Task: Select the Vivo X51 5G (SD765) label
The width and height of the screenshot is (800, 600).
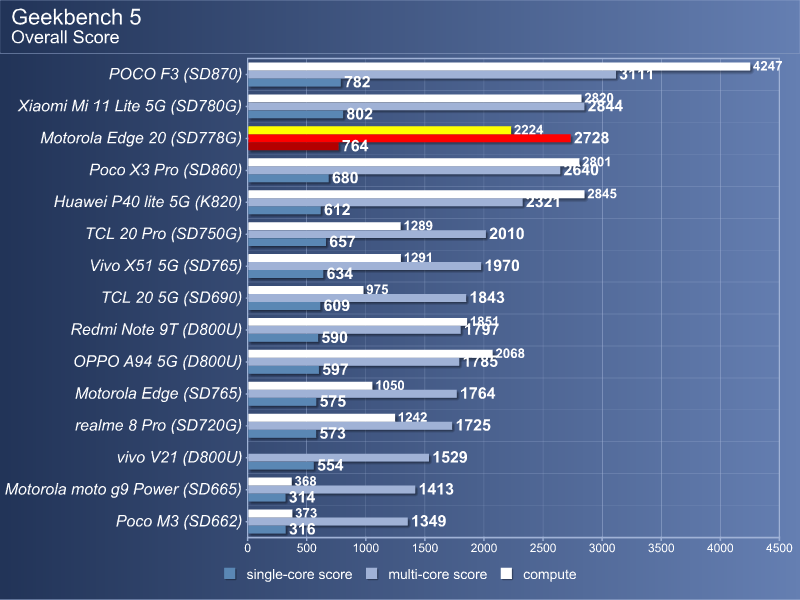Action: [x=166, y=266]
